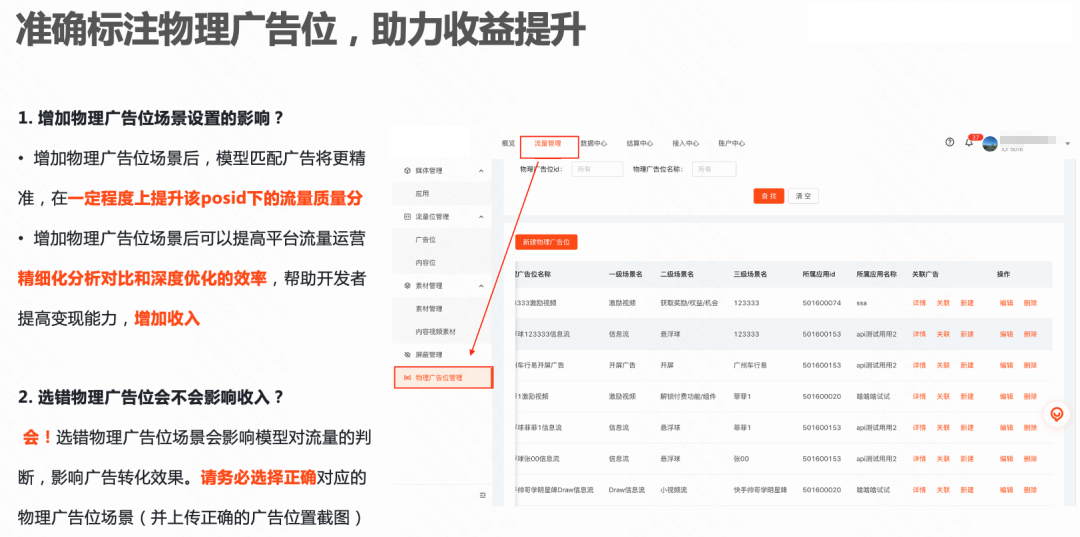Click the ssa application name cell
This screenshot has width=1080, height=537.
[862, 303]
